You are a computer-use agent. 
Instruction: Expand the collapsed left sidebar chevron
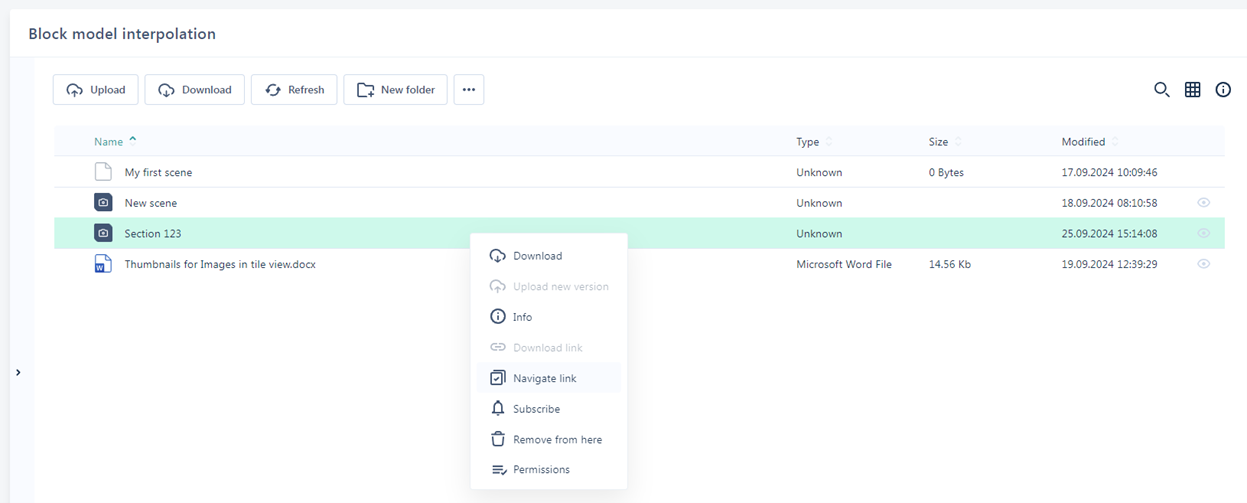[18, 373]
